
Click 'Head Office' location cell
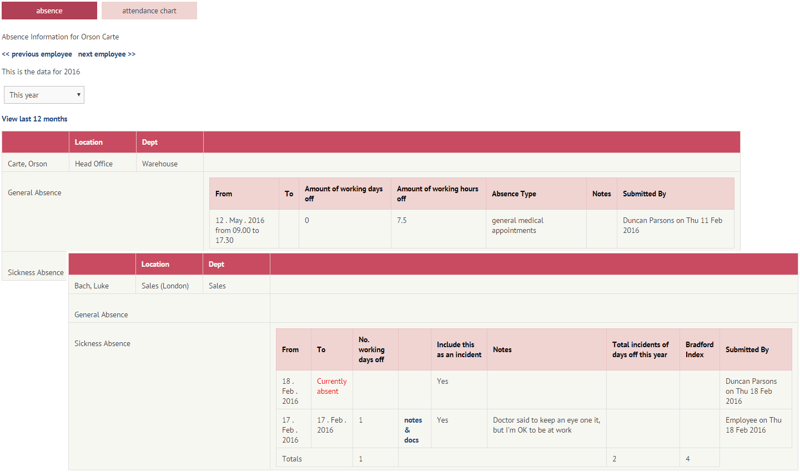(x=94, y=164)
